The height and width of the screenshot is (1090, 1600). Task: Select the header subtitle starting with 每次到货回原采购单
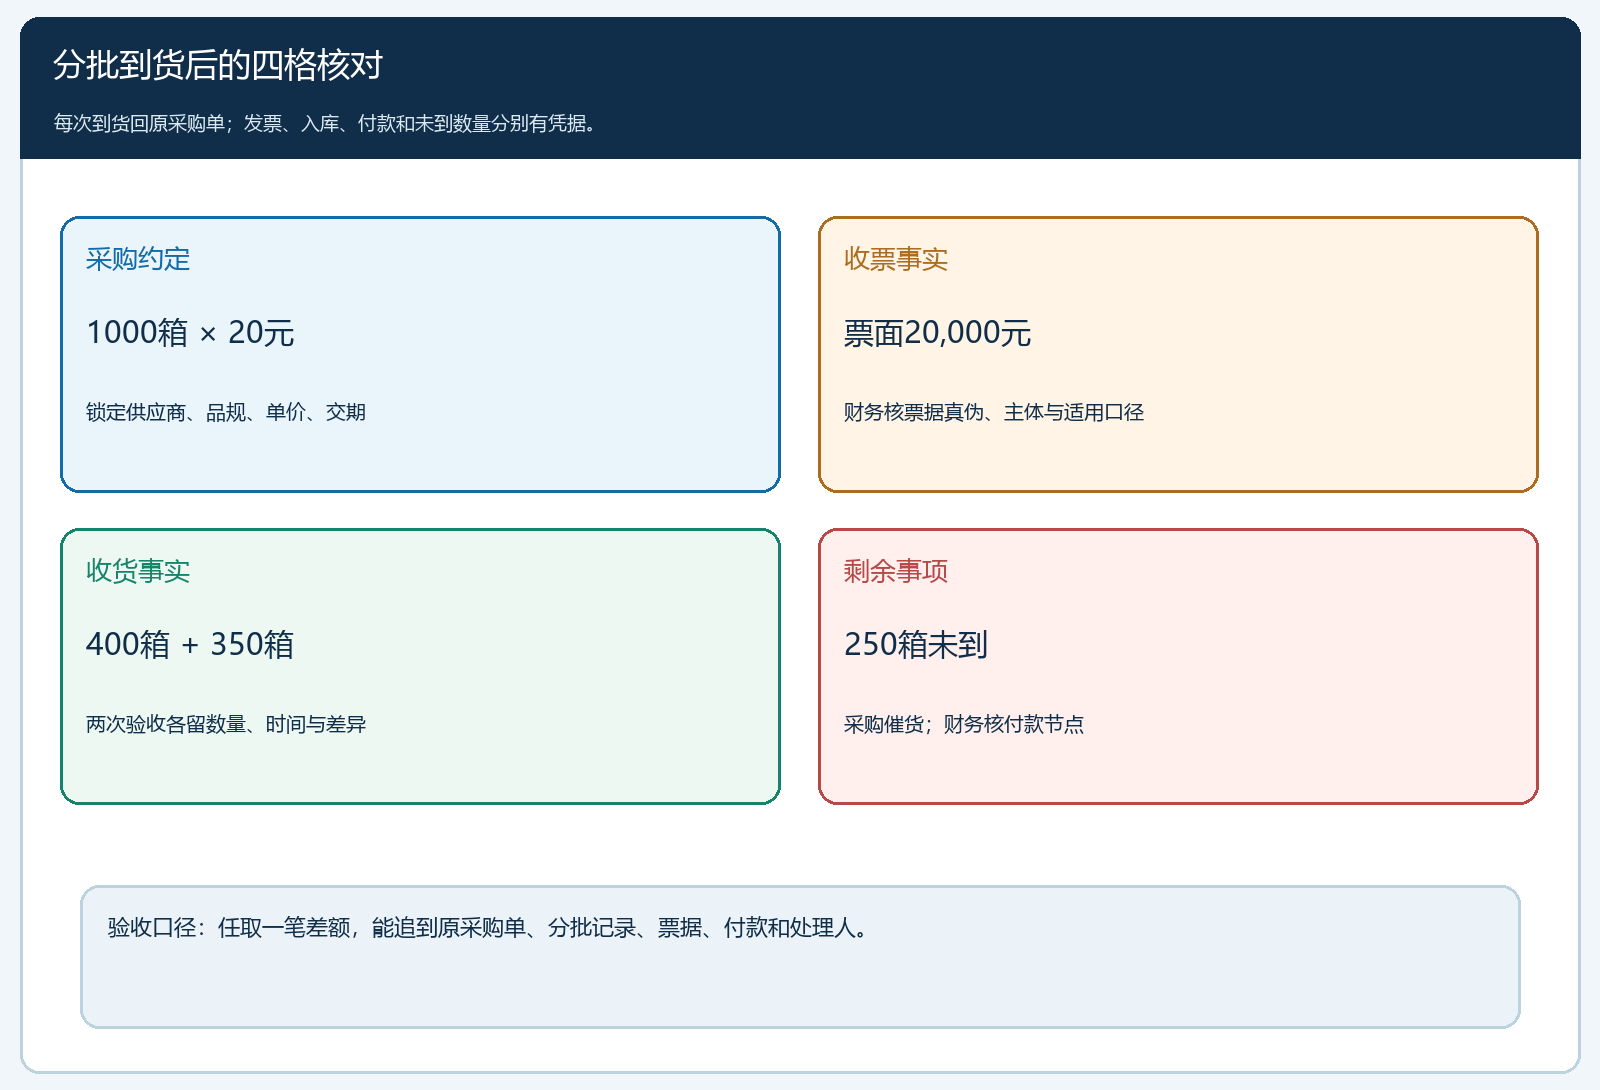pyautogui.click(x=325, y=123)
